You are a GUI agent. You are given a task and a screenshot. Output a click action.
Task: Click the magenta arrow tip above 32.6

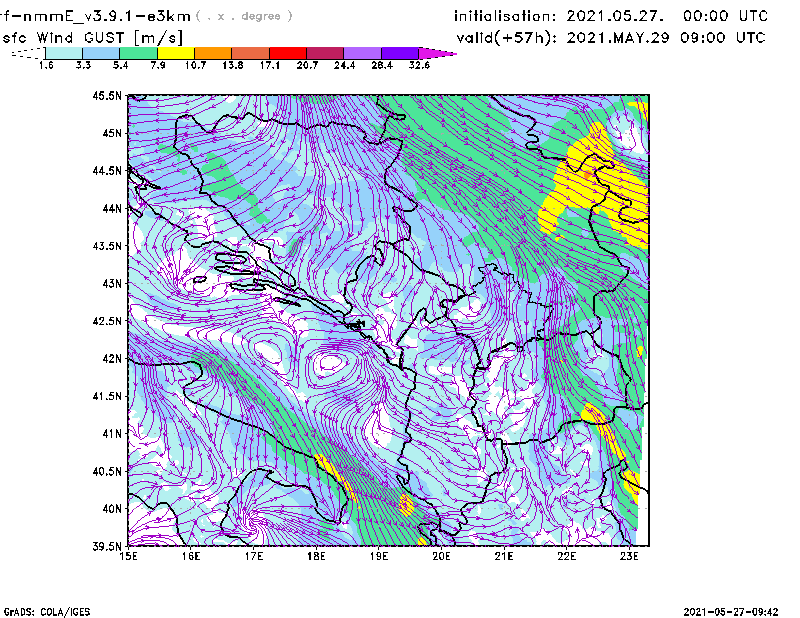tap(437, 53)
